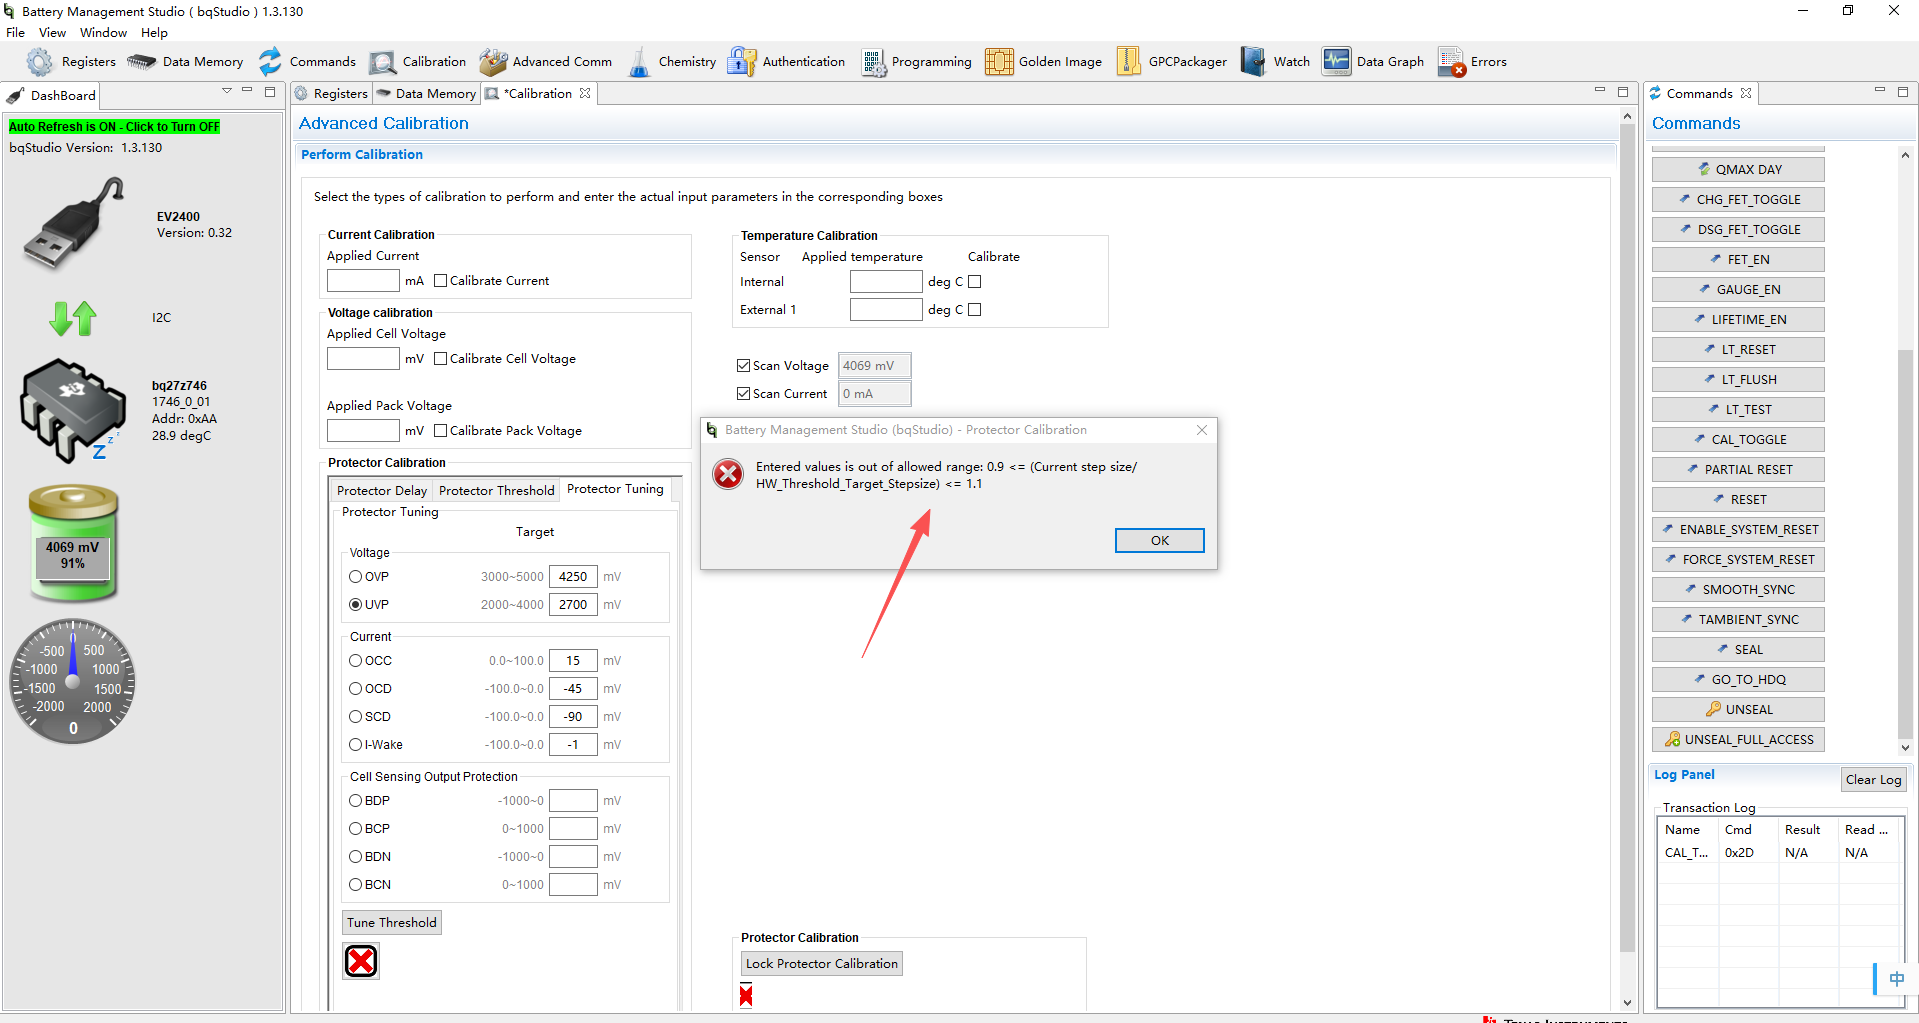The image size is (1919, 1023).
Task: Open the View menu
Action: 53,33
